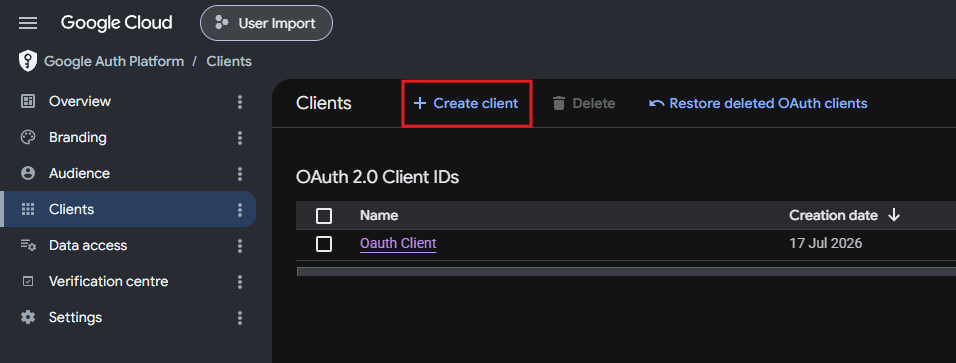Open the three-dot menu beside Data access
The height and width of the screenshot is (363, 956).
click(x=240, y=245)
